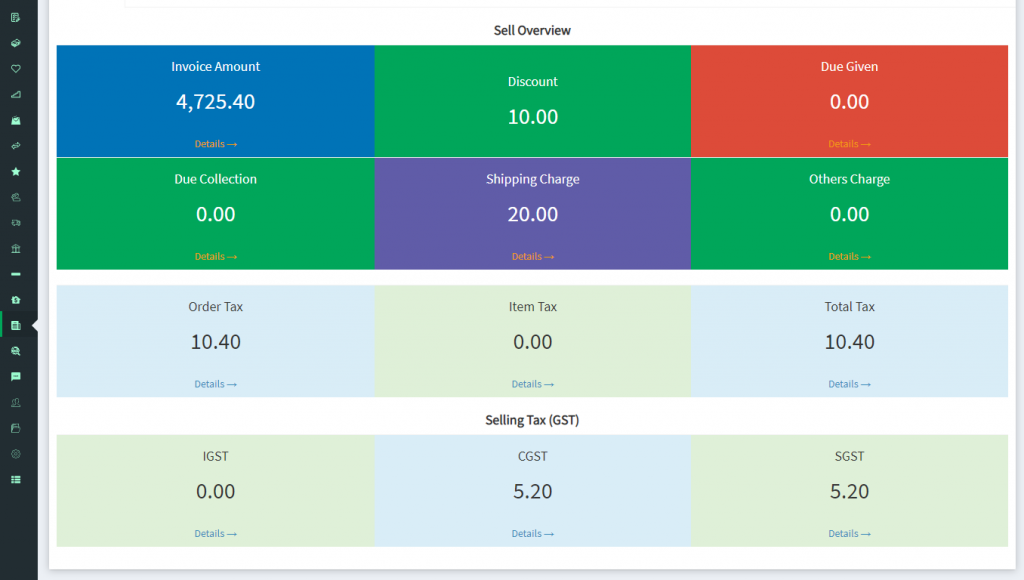Image resolution: width=1024 pixels, height=580 pixels.
Task: Click the shopping bag sidebar icon
Action: 15,120
